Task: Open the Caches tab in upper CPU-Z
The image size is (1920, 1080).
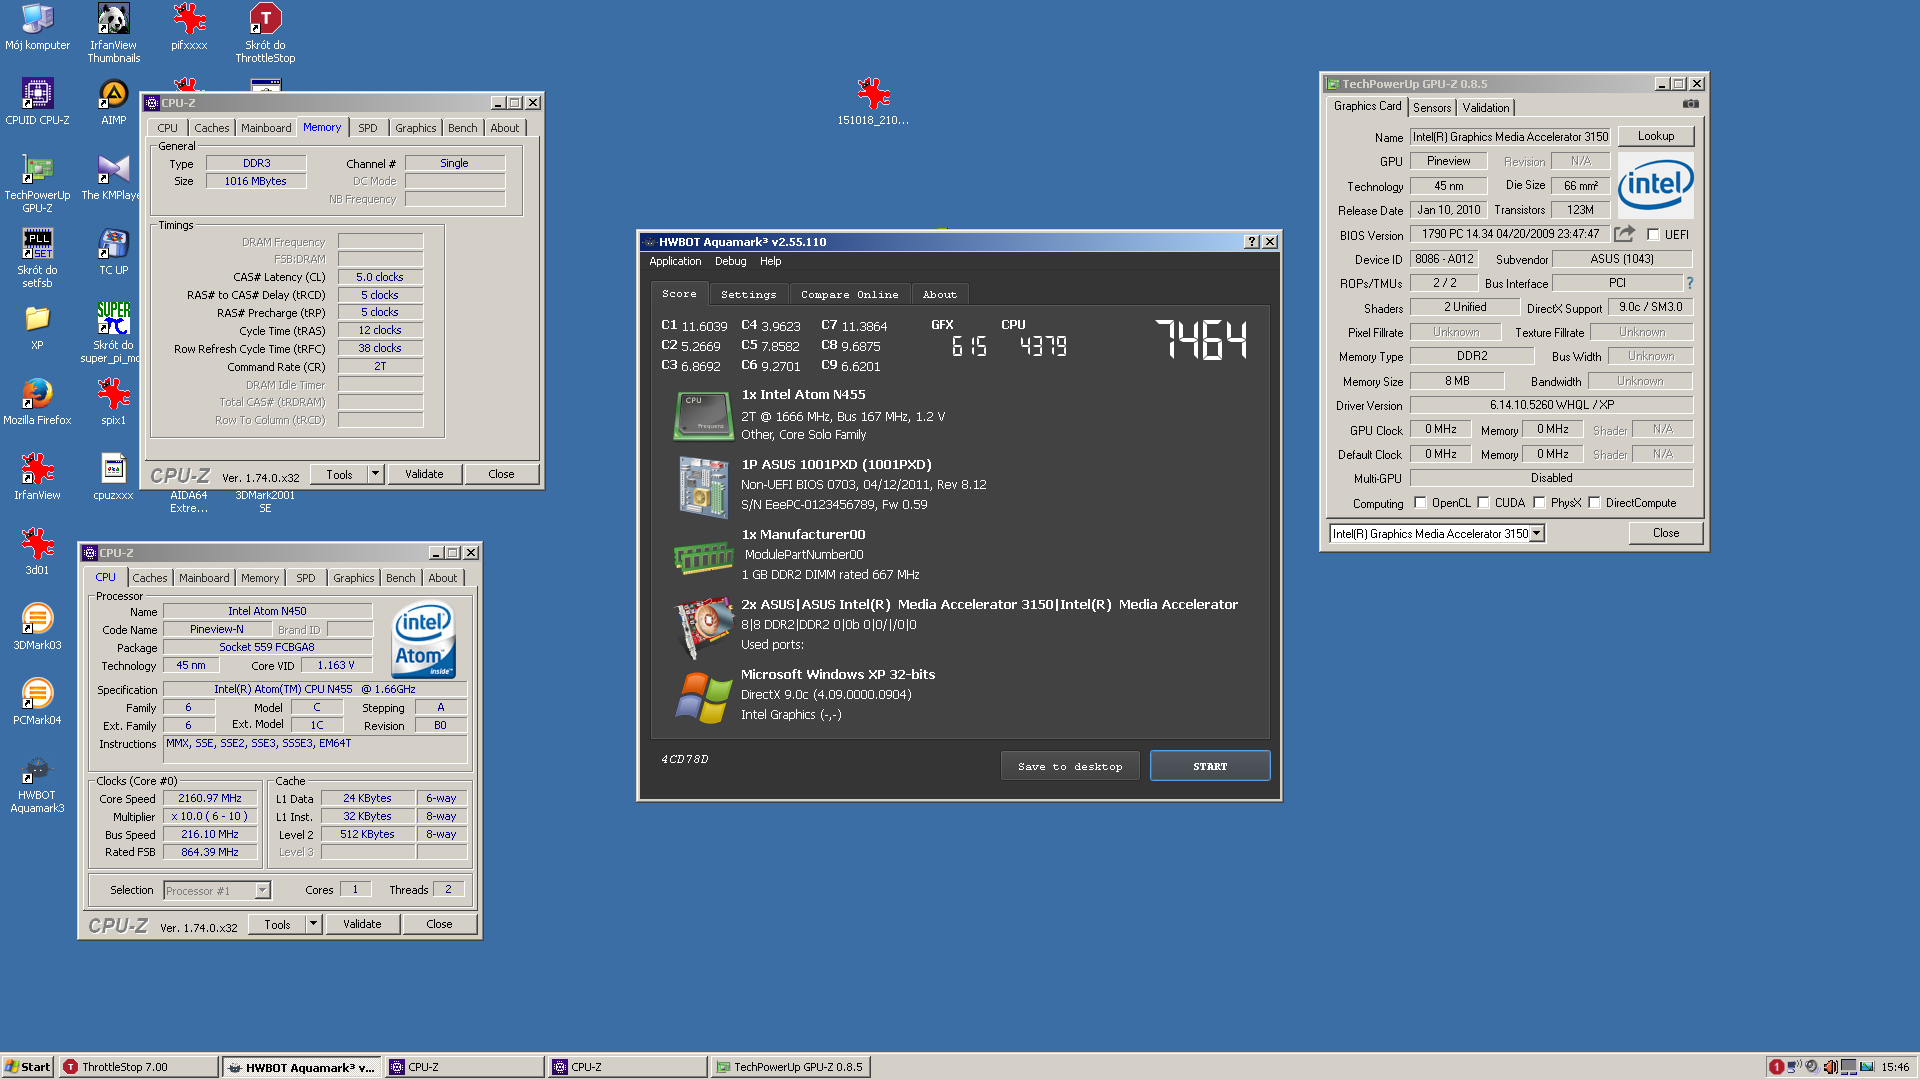Action: point(211,128)
